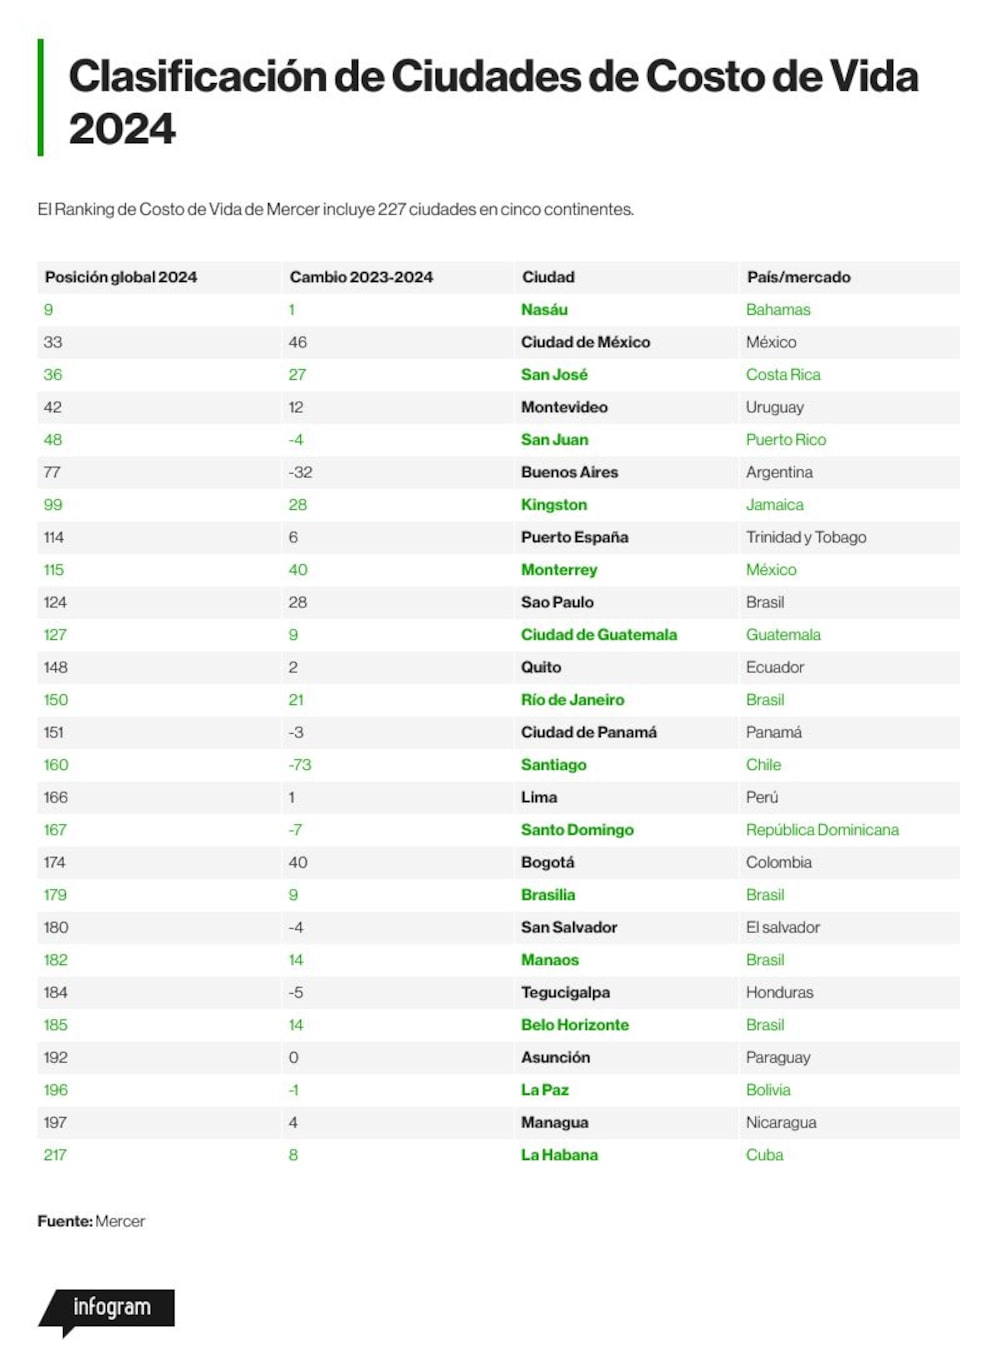Select the Buenos Aires city cell

click(x=569, y=472)
